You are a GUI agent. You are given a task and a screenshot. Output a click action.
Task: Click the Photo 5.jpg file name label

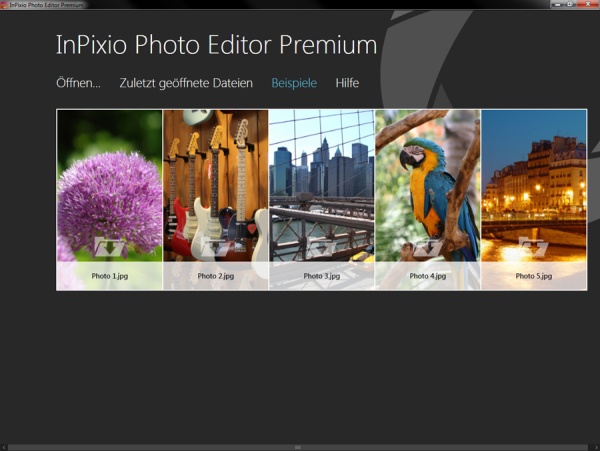click(x=533, y=276)
